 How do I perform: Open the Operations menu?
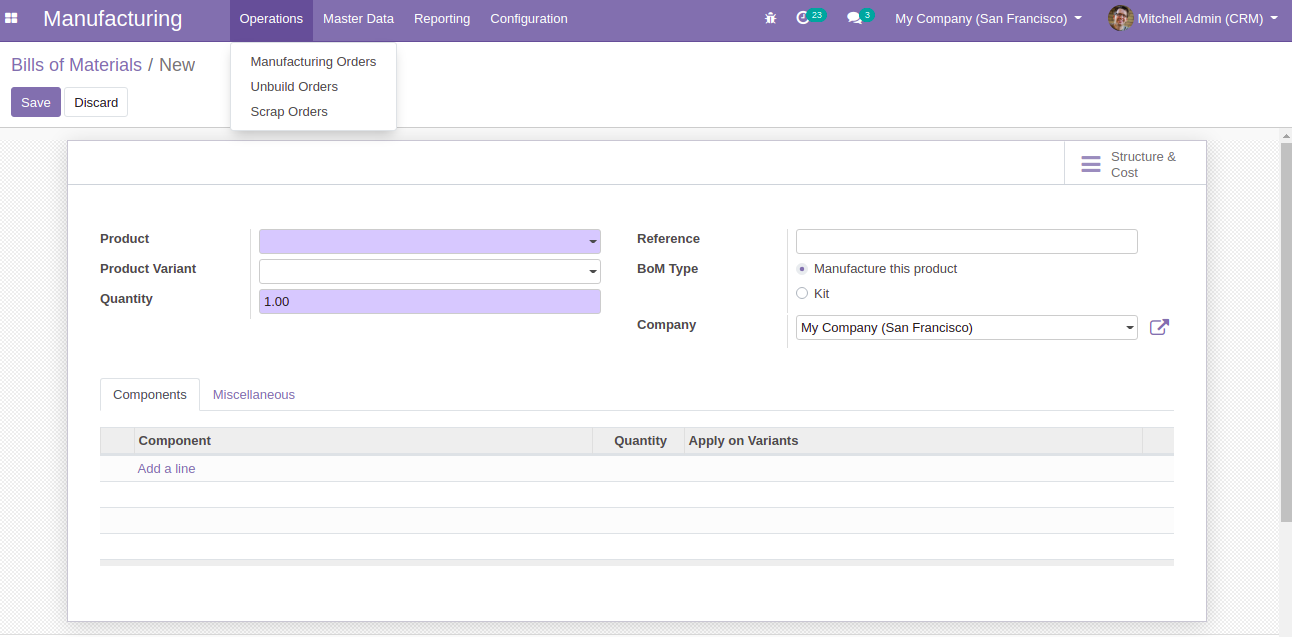click(271, 18)
